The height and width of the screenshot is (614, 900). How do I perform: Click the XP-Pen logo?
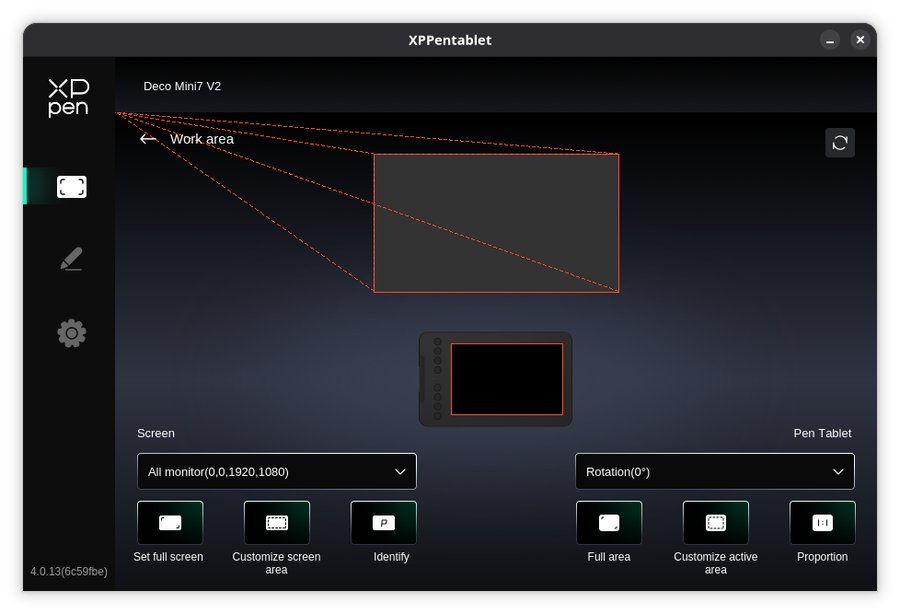(68, 98)
